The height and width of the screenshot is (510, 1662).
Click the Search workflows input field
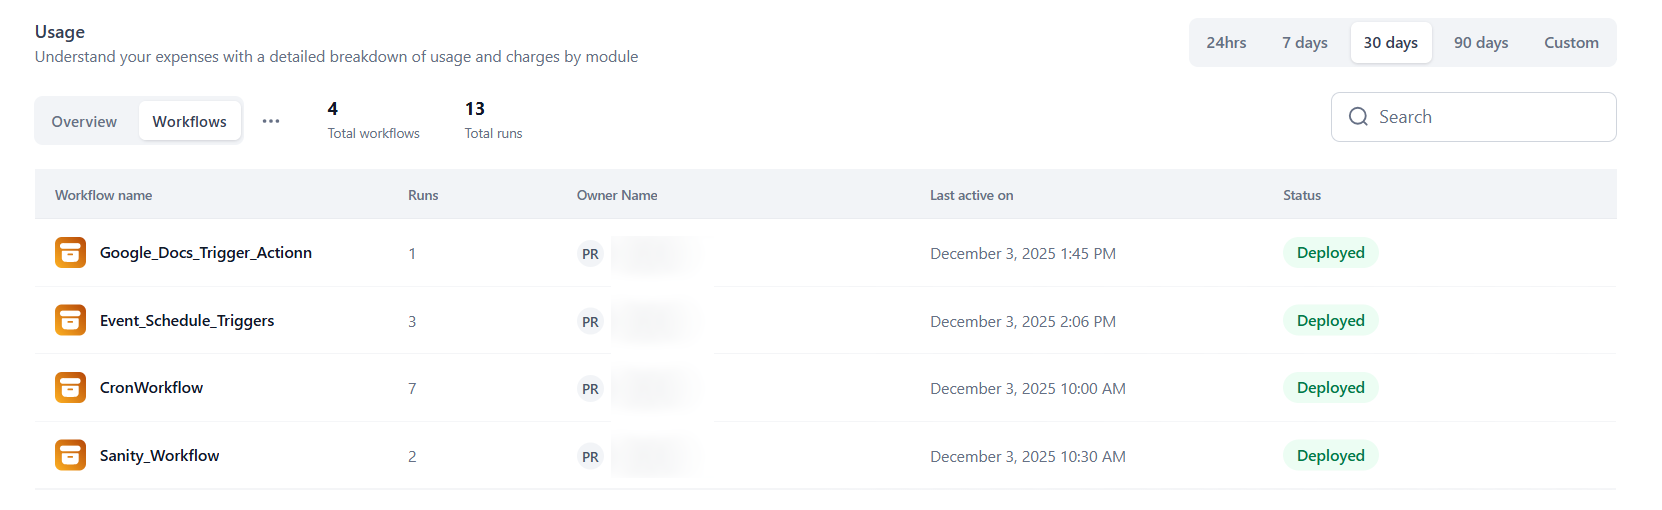coord(1490,117)
